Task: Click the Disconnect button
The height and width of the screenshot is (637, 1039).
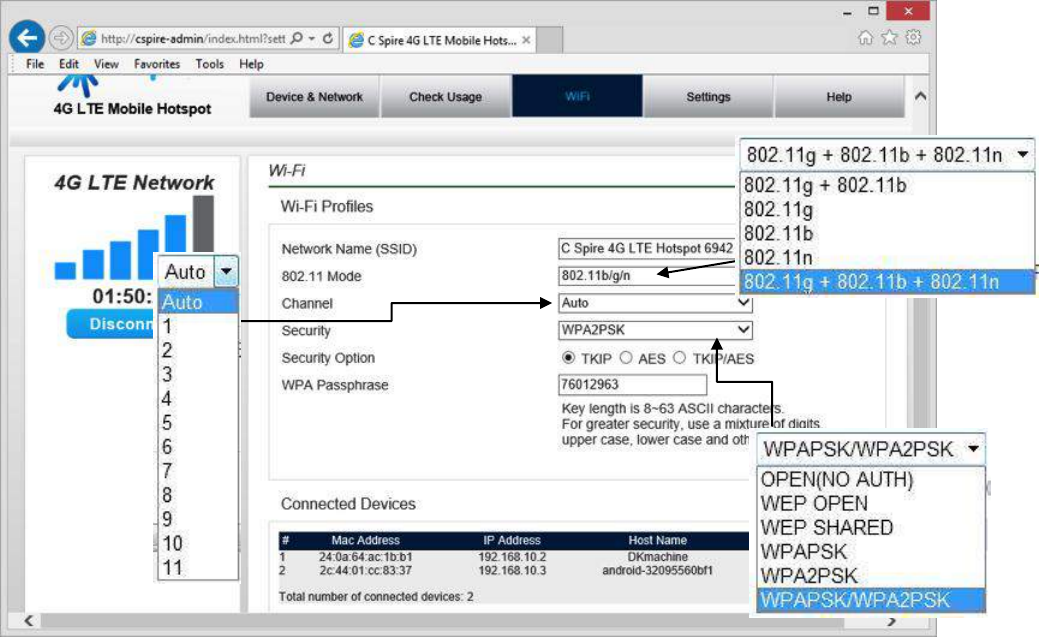Action: tap(111, 324)
